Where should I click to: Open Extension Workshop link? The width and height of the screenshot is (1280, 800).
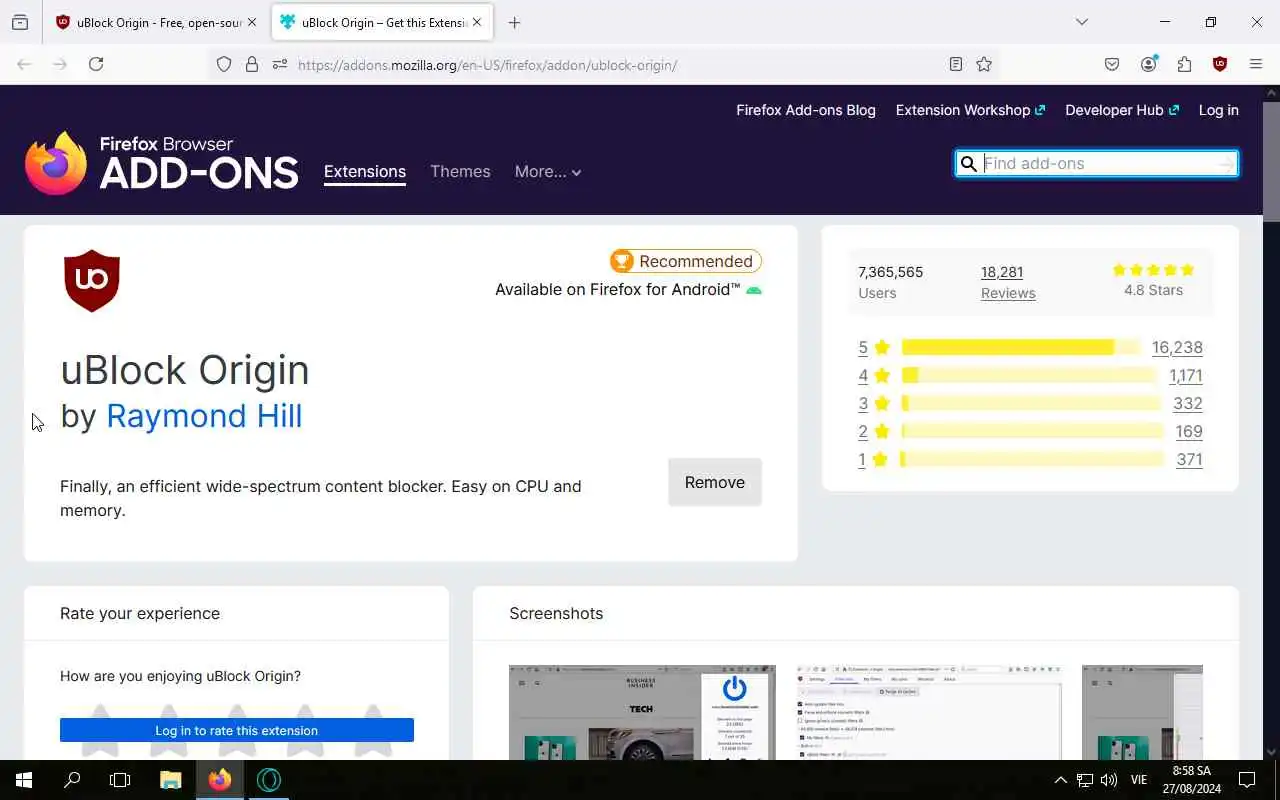click(970, 110)
